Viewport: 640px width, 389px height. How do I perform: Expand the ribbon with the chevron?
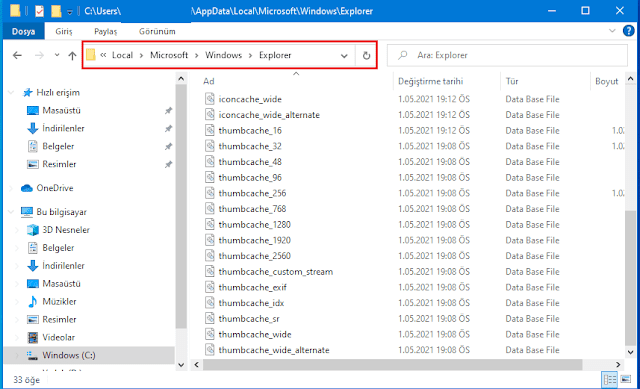pyautogui.click(x=612, y=31)
